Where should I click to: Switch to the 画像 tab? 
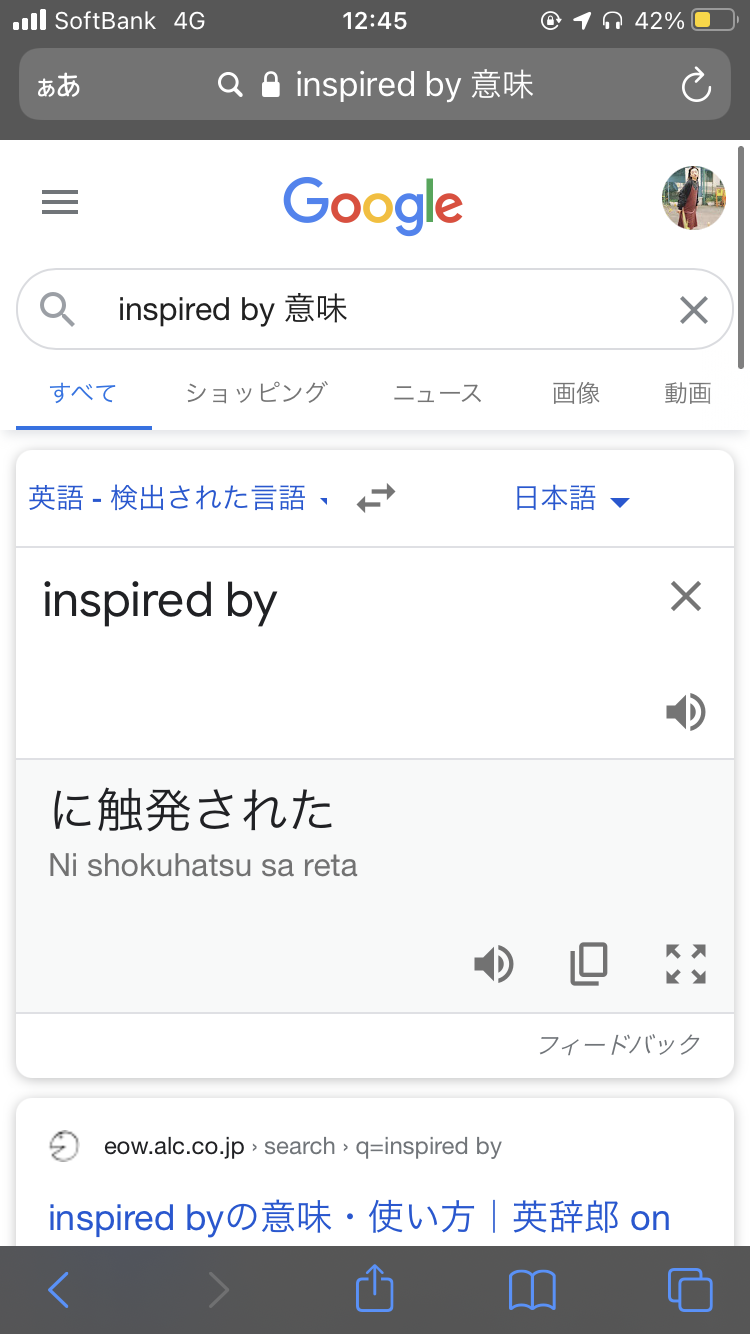(x=576, y=393)
